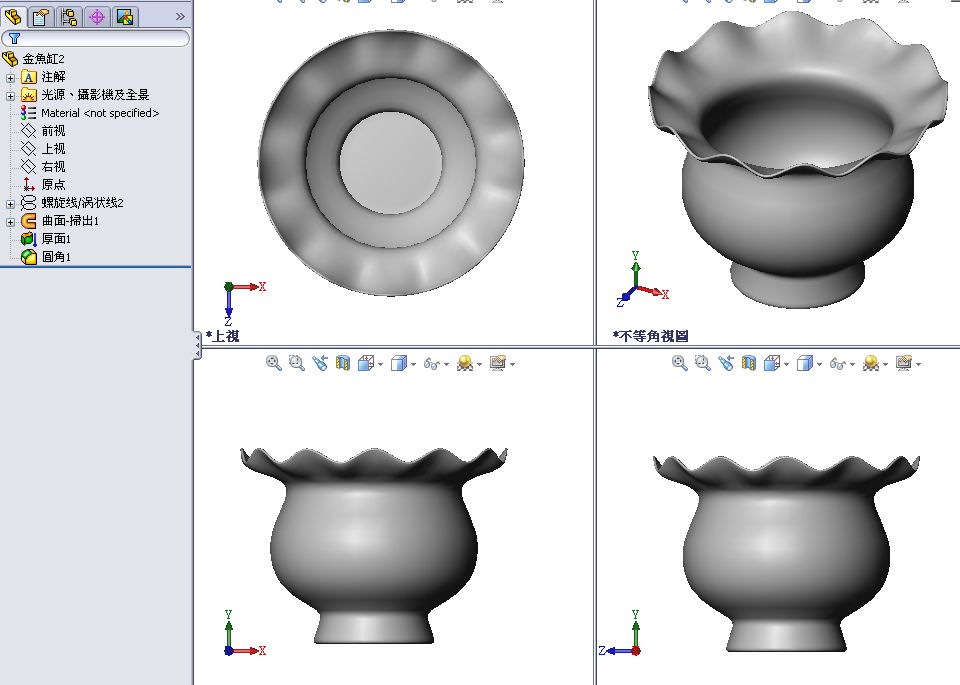Click Zoom to Area in the front view toolbar

pyautogui.click(x=296, y=364)
